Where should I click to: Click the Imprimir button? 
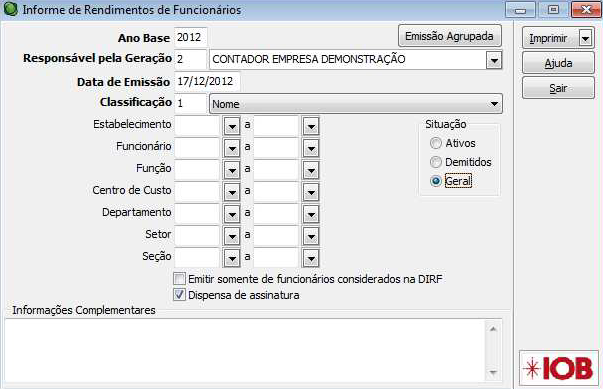549,38
